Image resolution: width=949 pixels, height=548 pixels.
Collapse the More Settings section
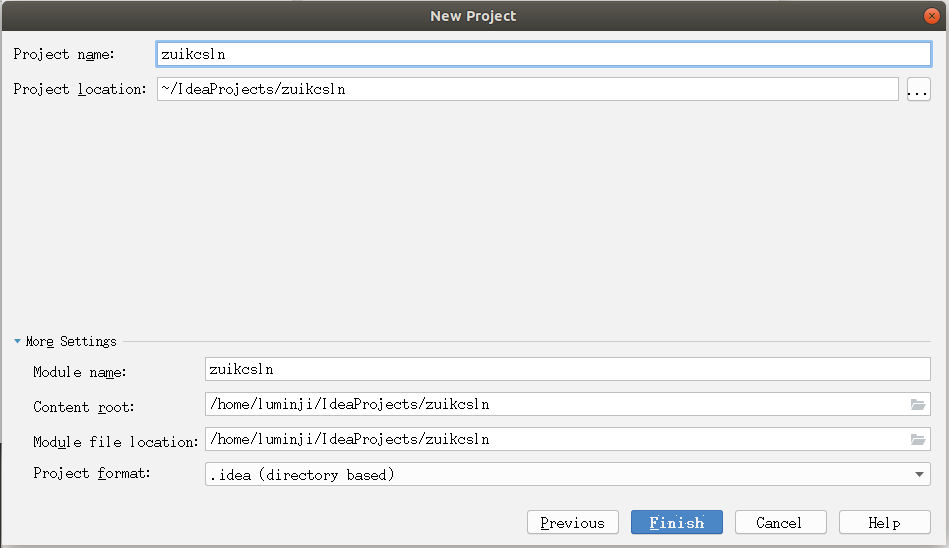18,341
